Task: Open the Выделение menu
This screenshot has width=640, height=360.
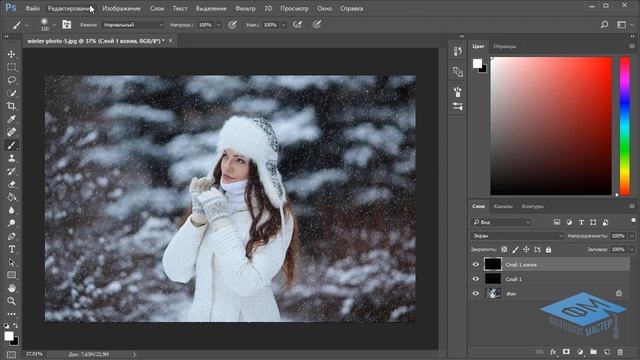Action: click(211, 9)
